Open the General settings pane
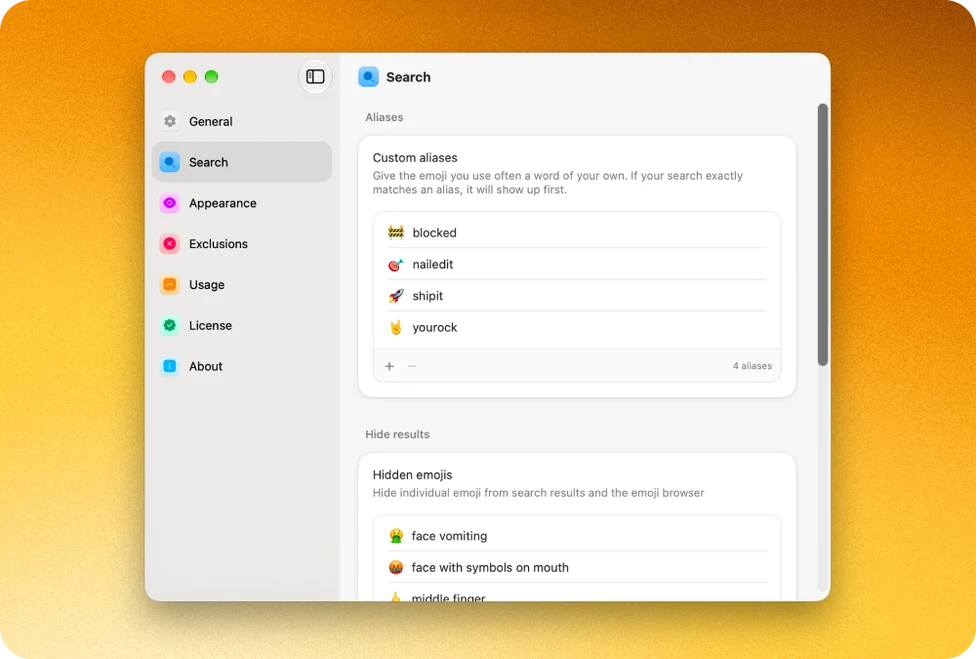Screen dimensions: 976x659 [x=242, y=121]
